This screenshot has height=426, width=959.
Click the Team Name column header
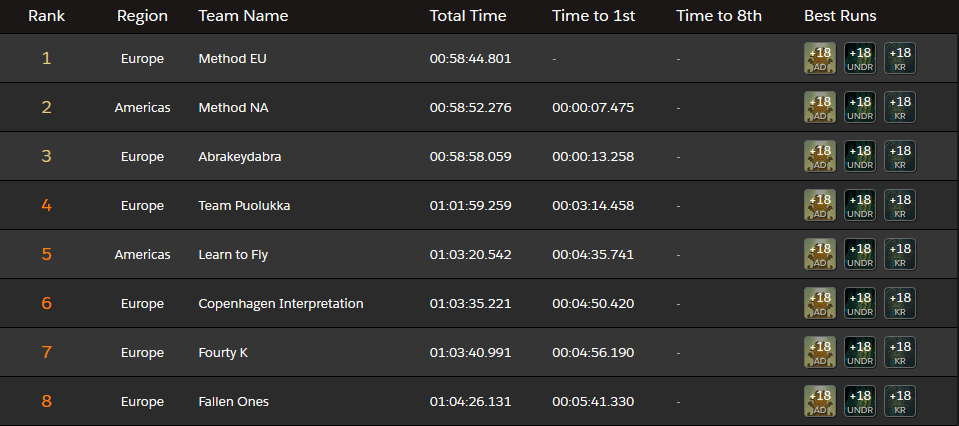click(243, 16)
